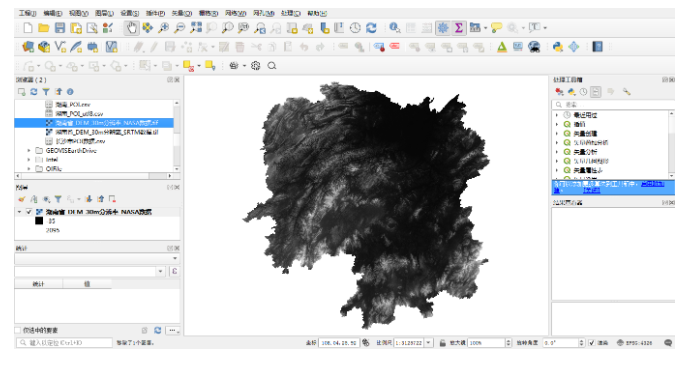Click the ellipsis options button in Statistics panel

(173, 330)
